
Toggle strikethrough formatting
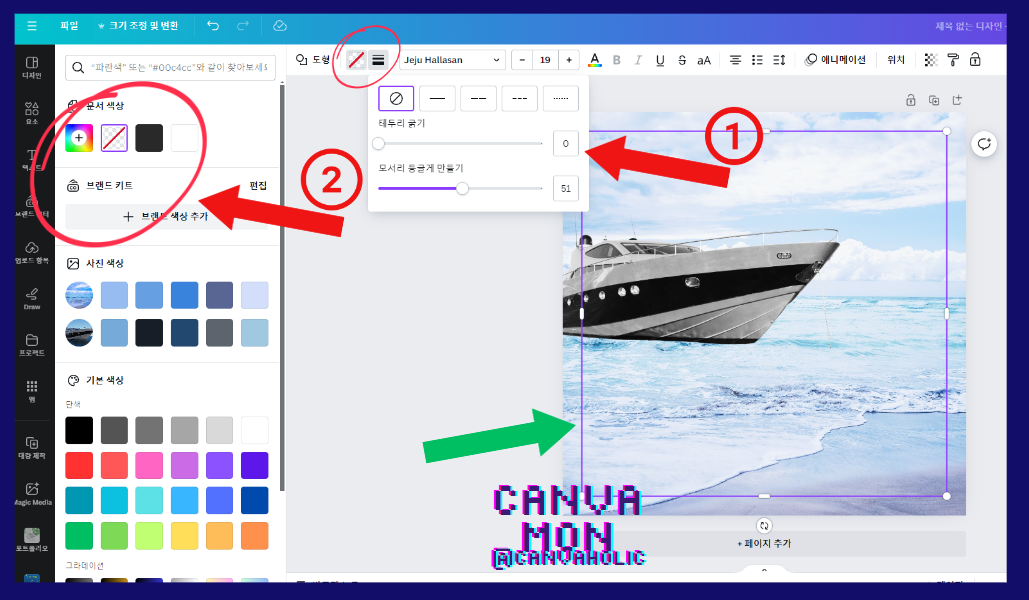682,60
